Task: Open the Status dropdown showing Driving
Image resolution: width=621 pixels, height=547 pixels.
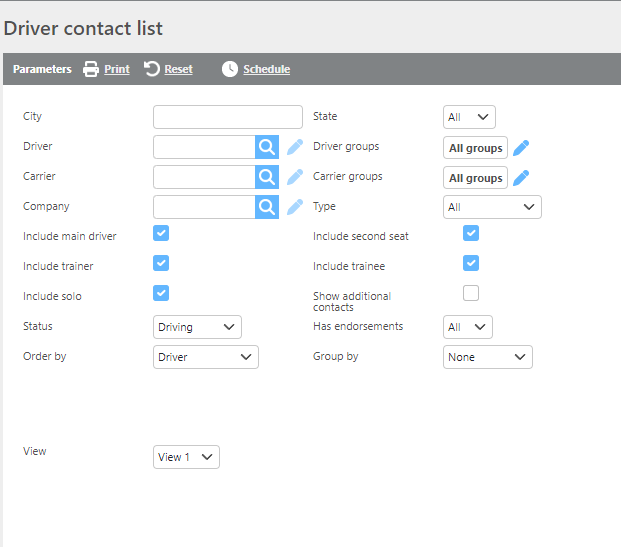Action: click(197, 327)
